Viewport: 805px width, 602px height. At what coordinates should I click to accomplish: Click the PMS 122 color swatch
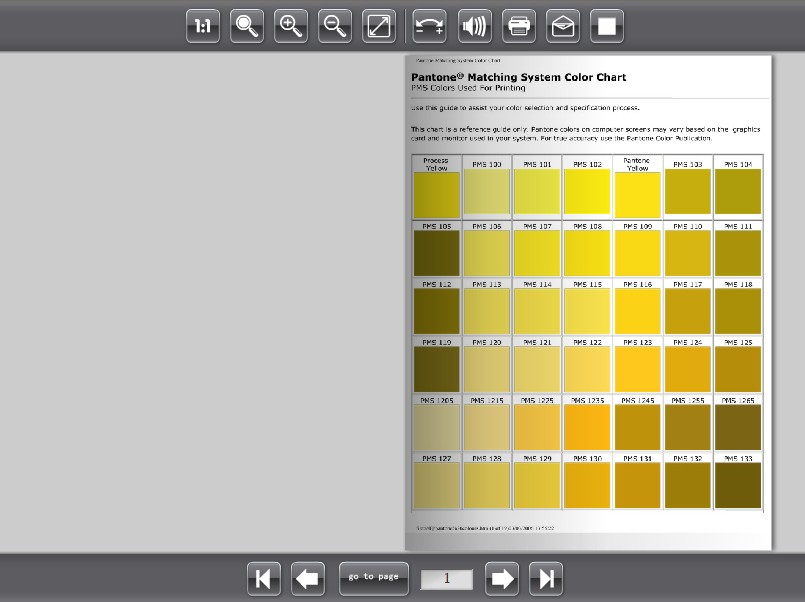tap(587, 369)
